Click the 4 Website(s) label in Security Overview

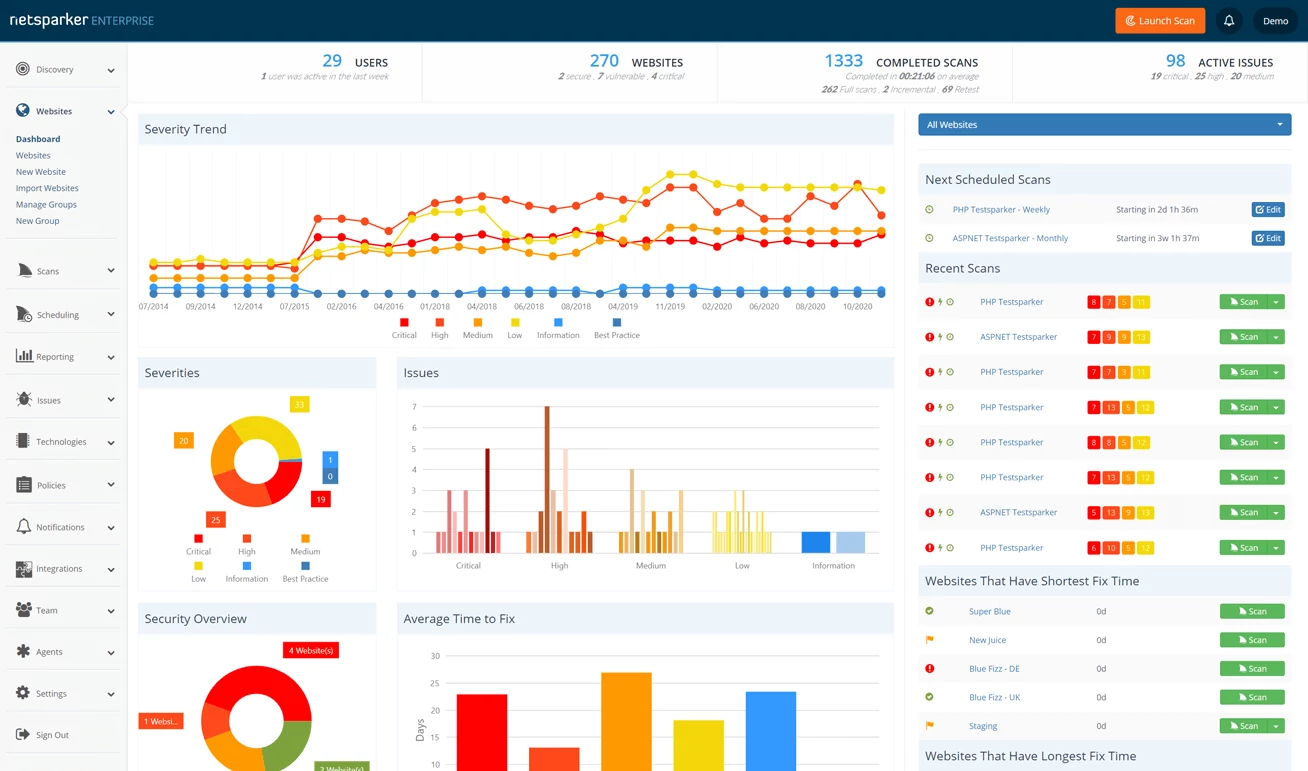pyautogui.click(x=311, y=650)
